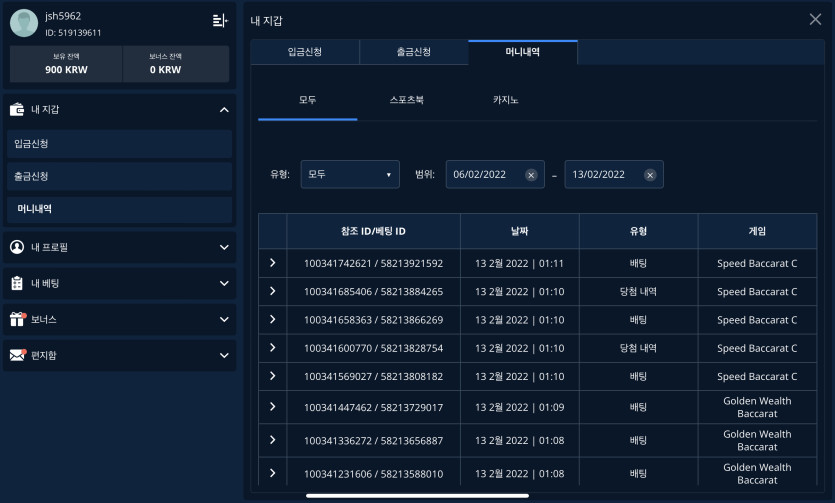The height and width of the screenshot is (503, 835).
Task: Click the 날짜 column header
Action: tap(520, 231)
